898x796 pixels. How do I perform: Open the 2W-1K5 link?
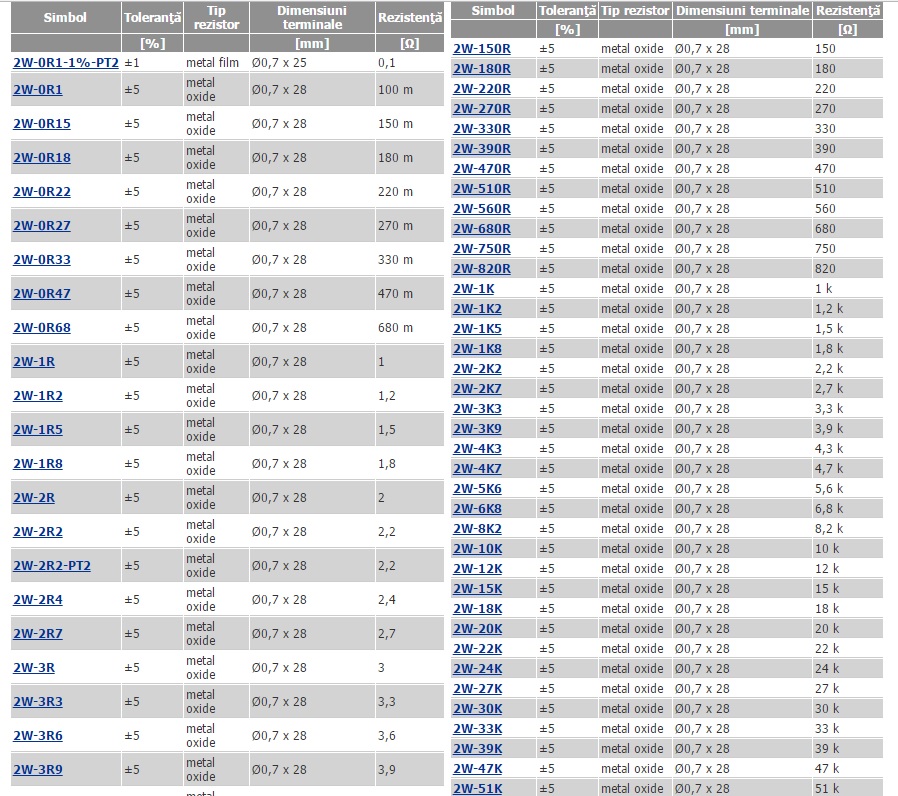tap(478, 329)
